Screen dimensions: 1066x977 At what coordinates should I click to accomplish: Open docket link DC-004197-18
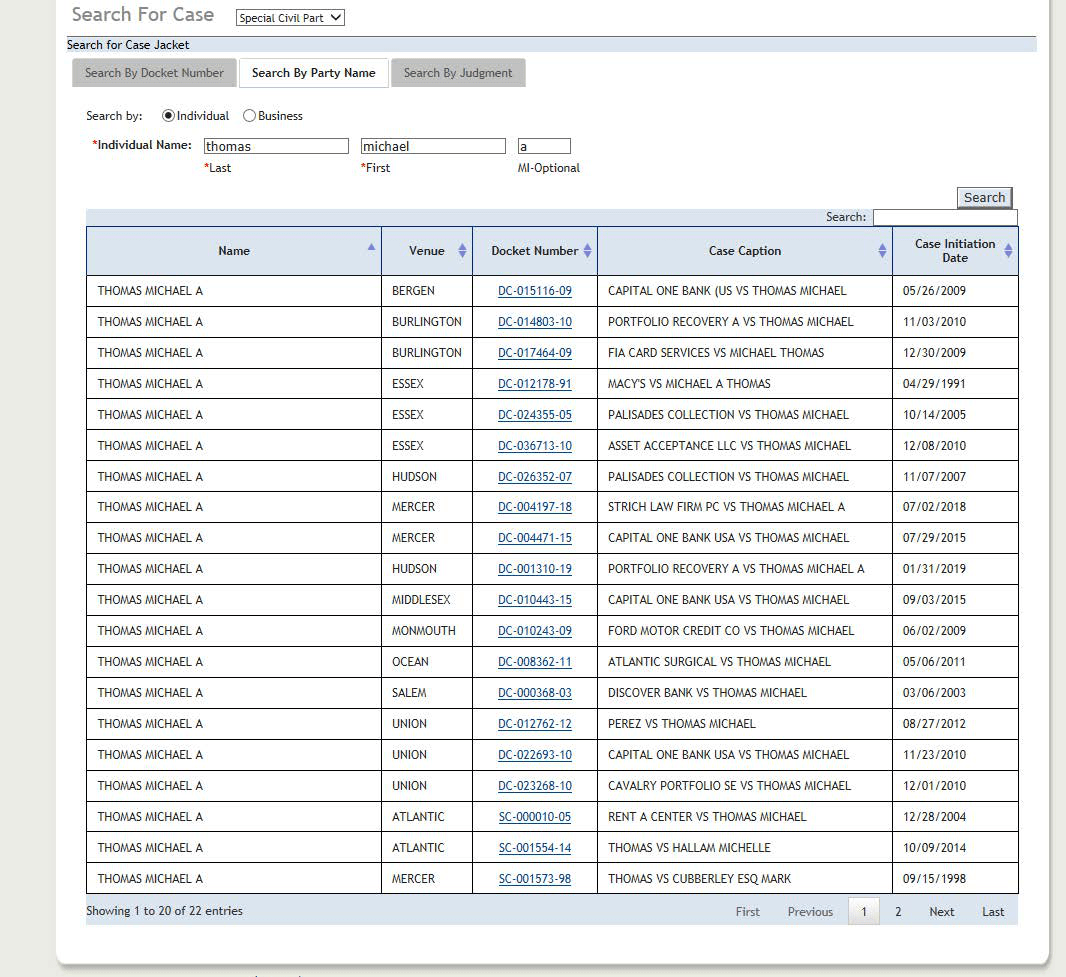tap(535, 507)
